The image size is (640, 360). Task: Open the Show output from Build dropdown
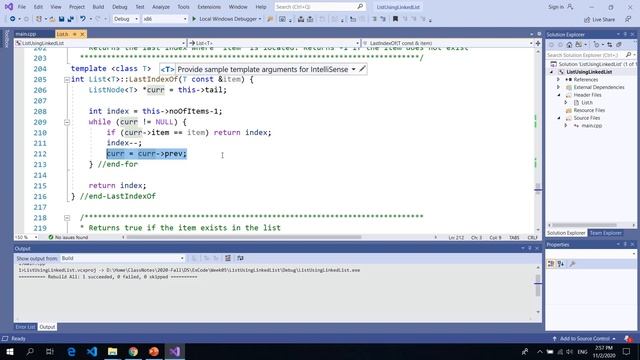[122, 258]
